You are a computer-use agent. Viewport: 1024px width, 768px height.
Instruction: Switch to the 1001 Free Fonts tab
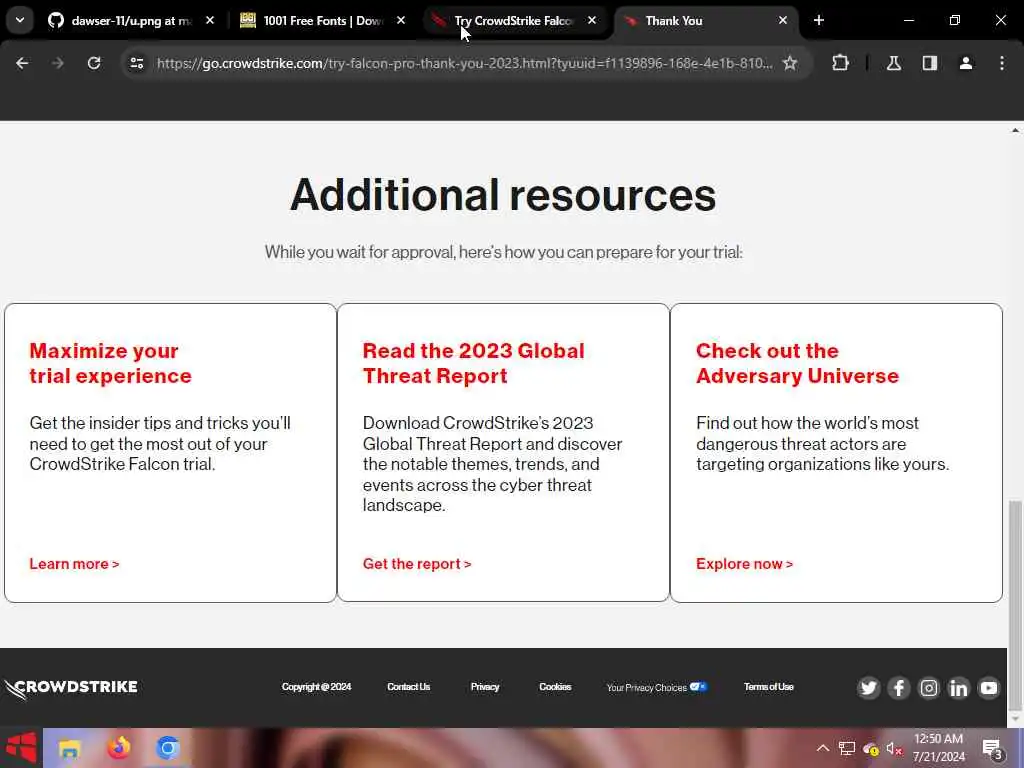click(x=322, y=21)
